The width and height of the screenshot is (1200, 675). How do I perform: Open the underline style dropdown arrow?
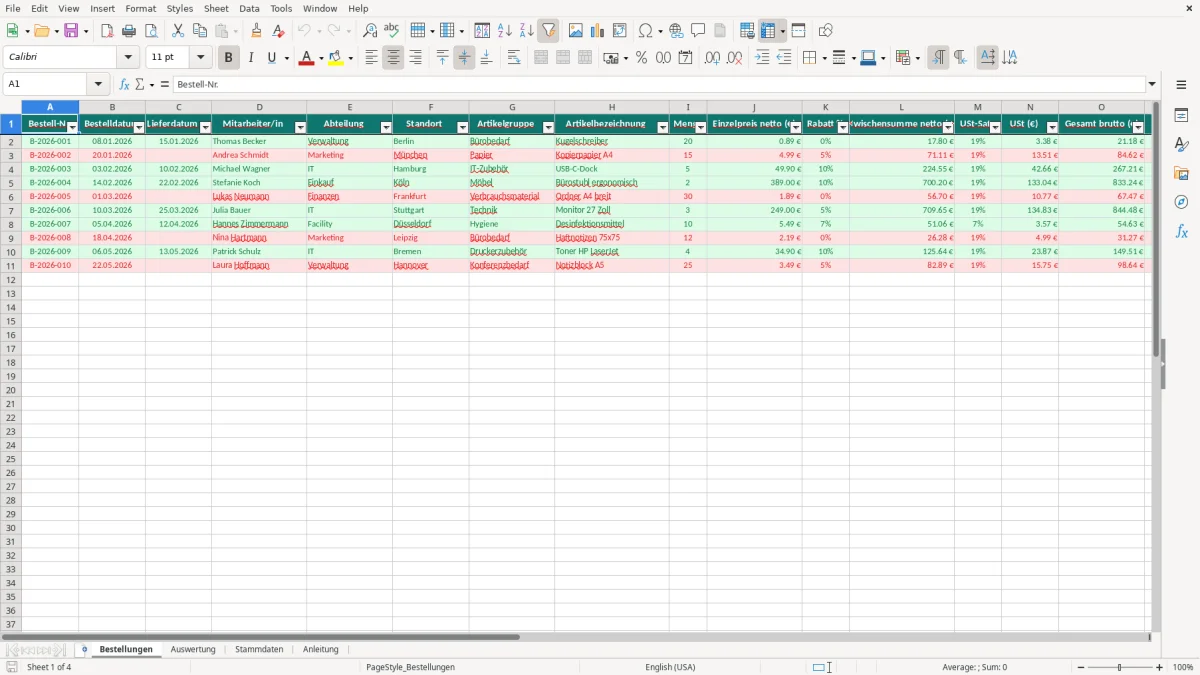[x=286, y=58]
